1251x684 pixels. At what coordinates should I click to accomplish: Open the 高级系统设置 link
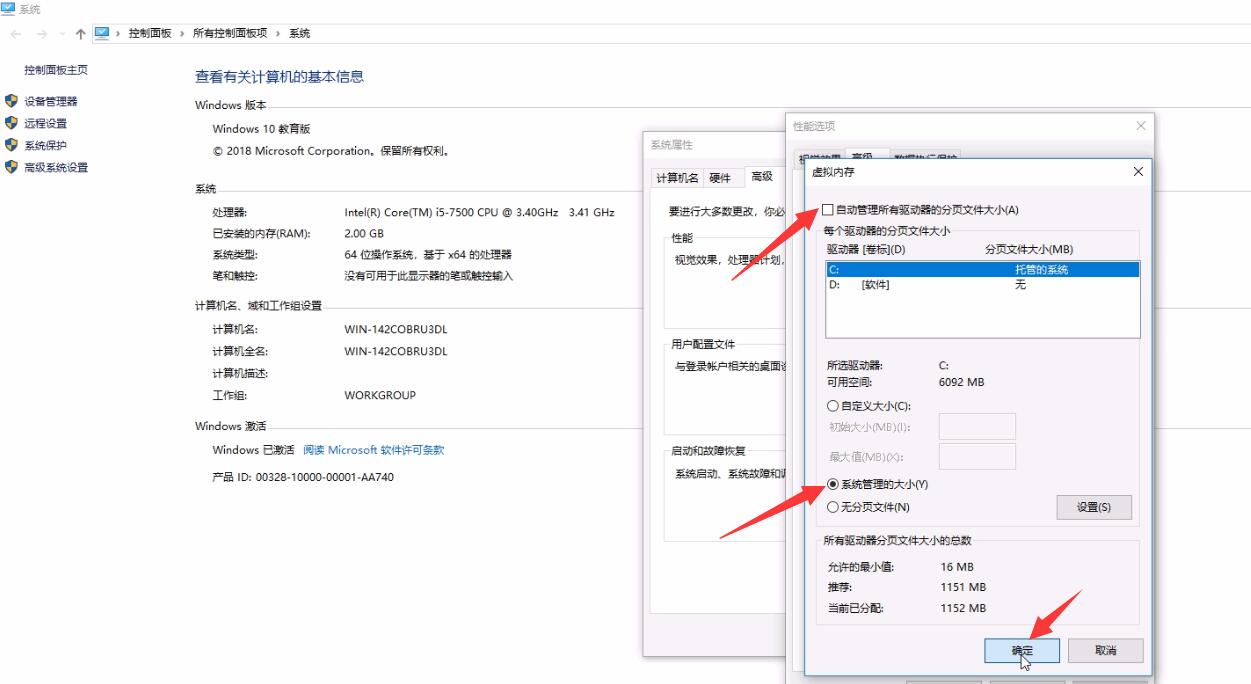point(56,167)
